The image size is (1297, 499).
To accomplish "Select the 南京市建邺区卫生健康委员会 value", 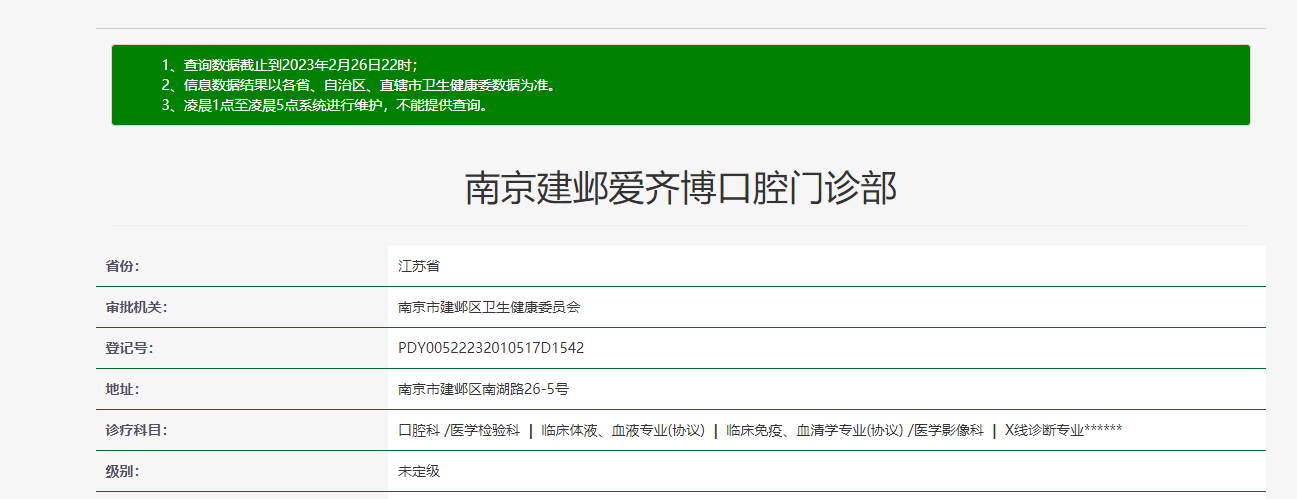I will (x=488, y=307).
